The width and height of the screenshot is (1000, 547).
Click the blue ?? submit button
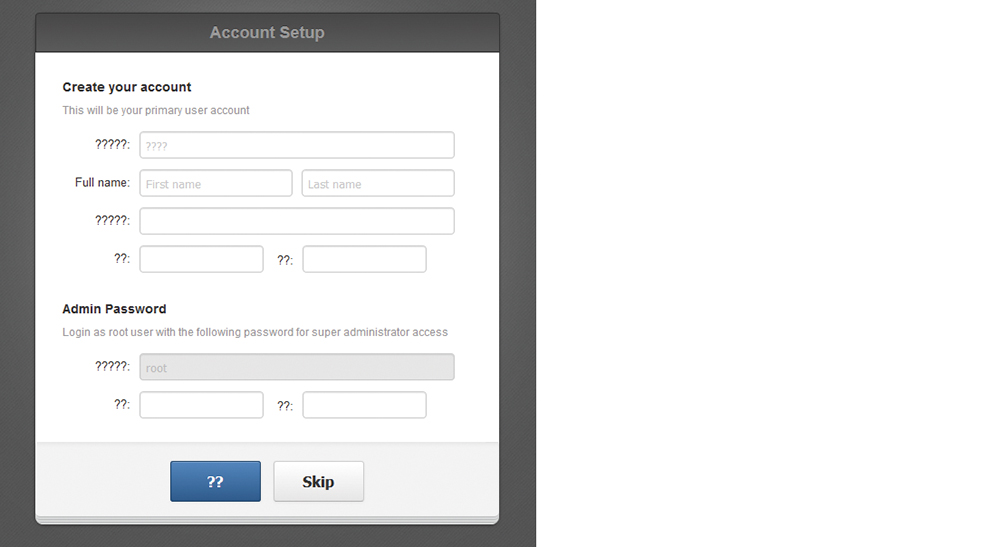click(215, 481)
